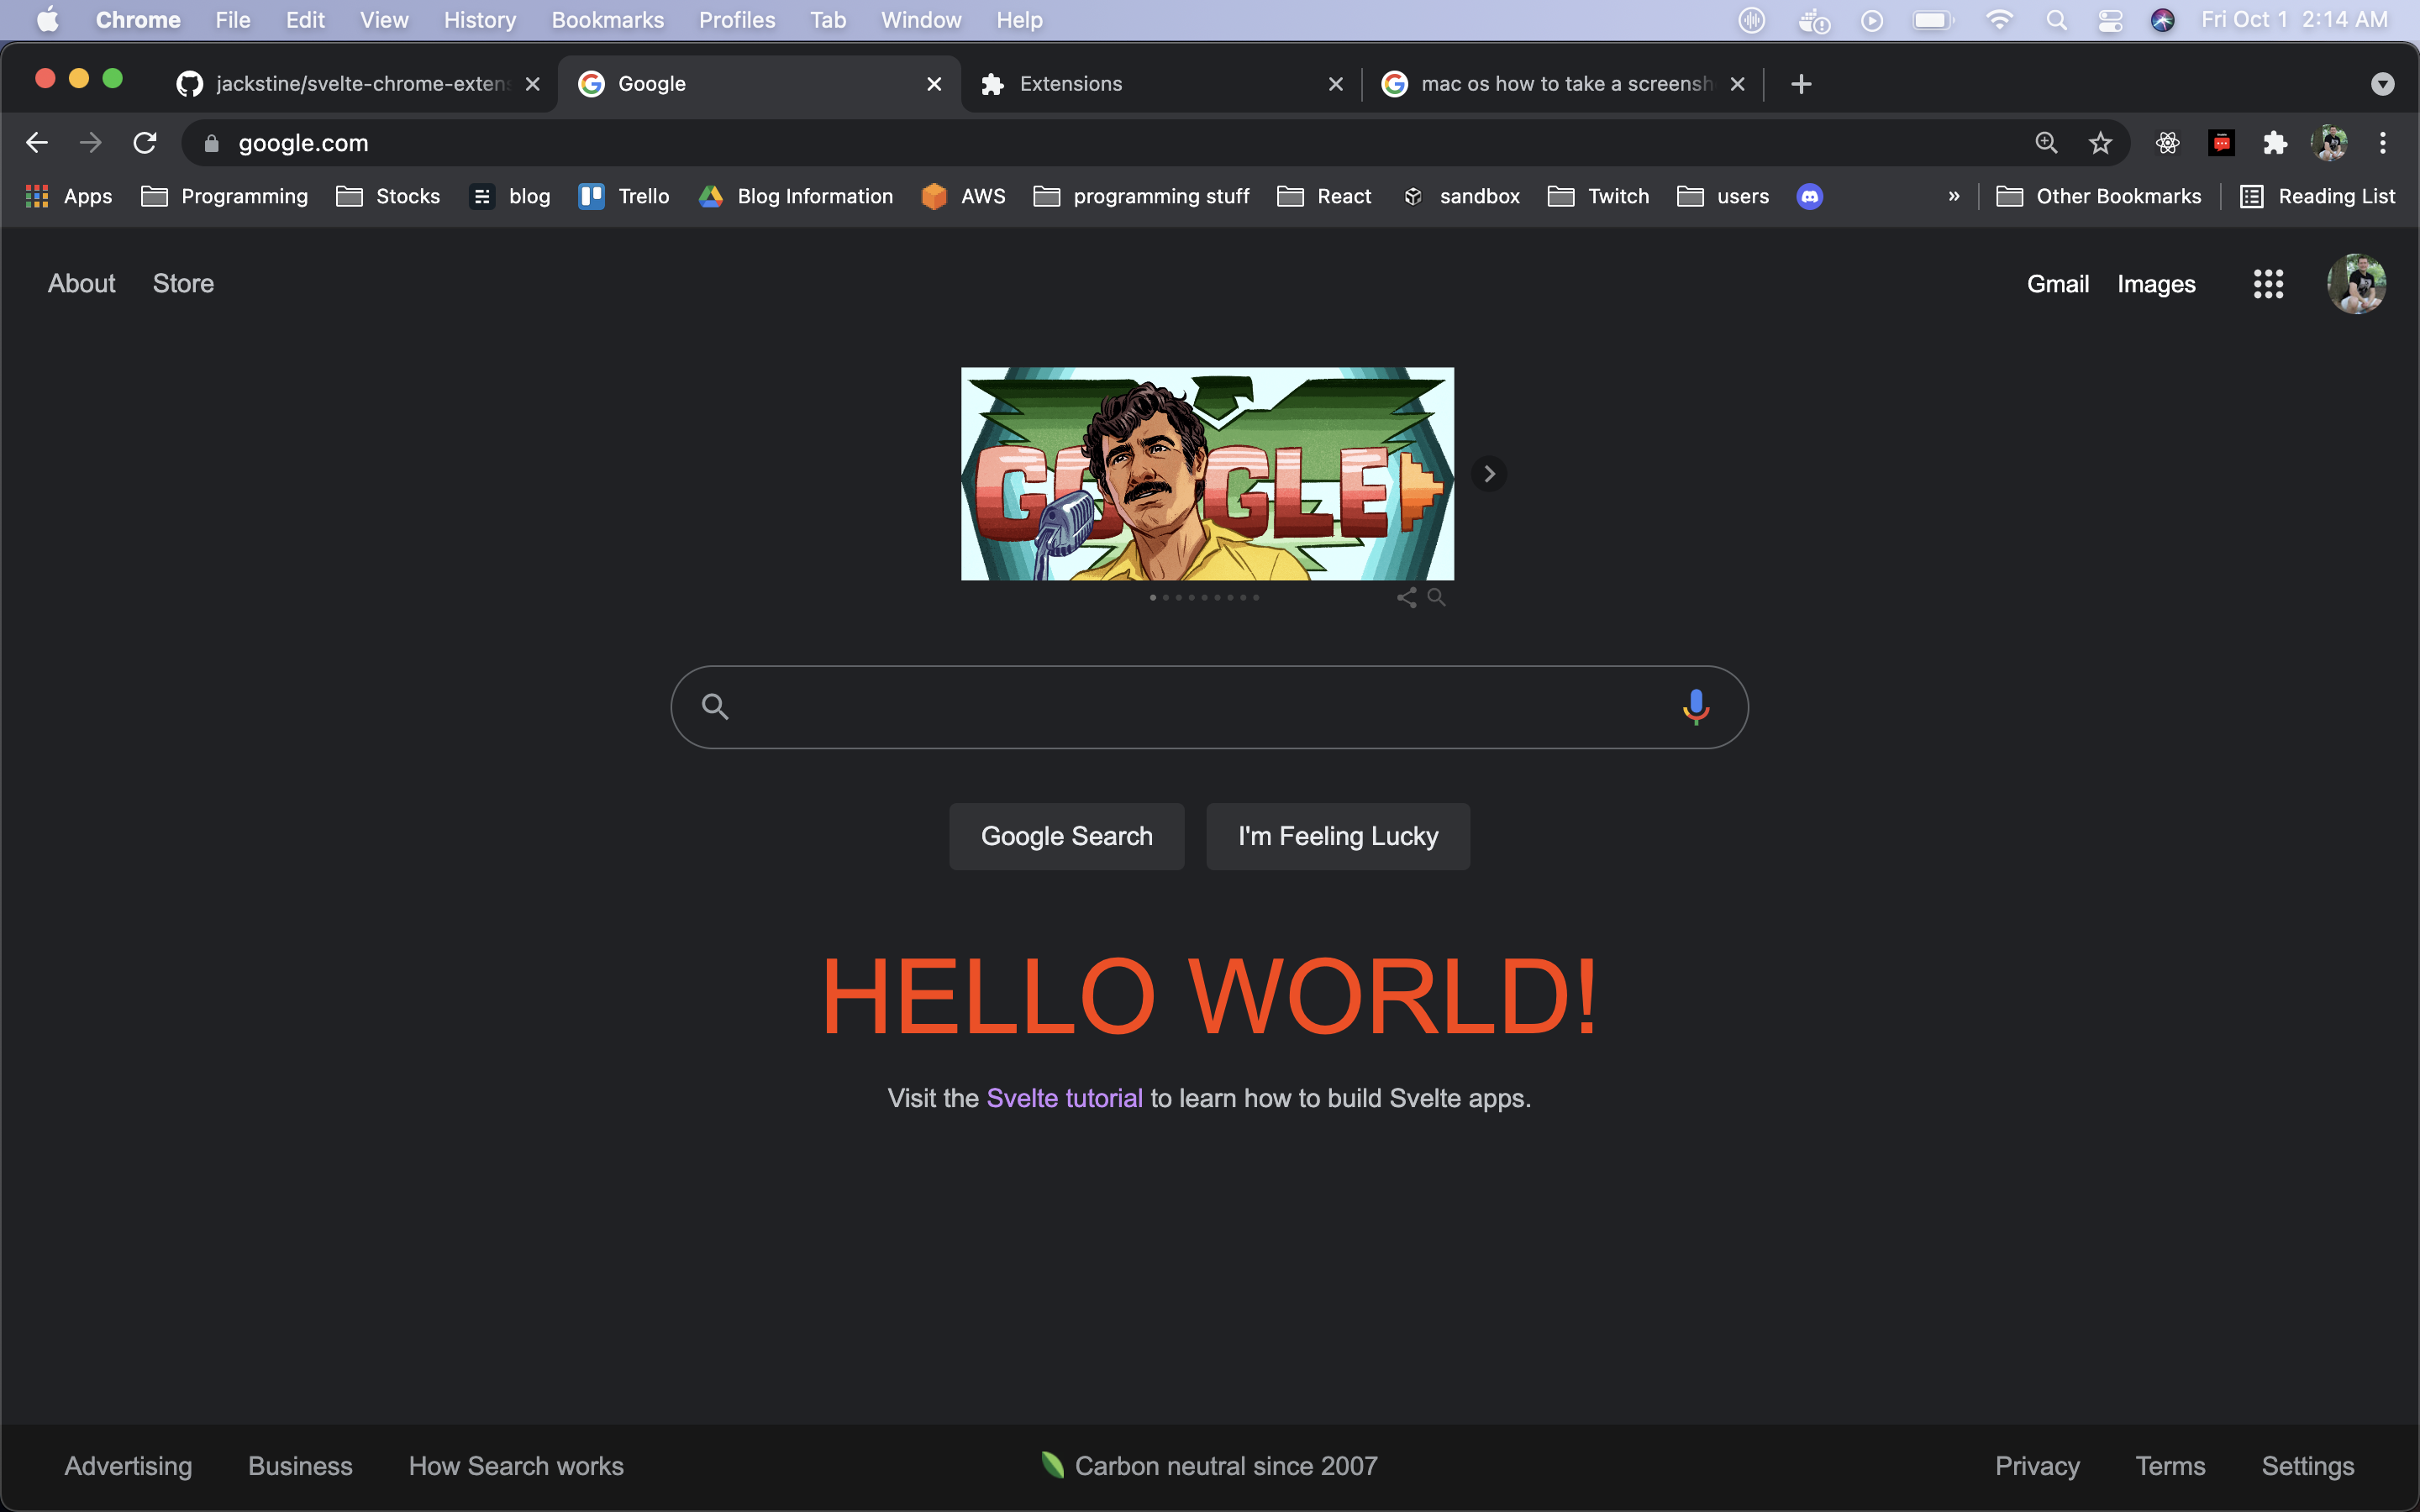This screenshot has width=2420, height=1512.
Task: Open the Svelte tutorial link
Action: tap(1064, 1098)
